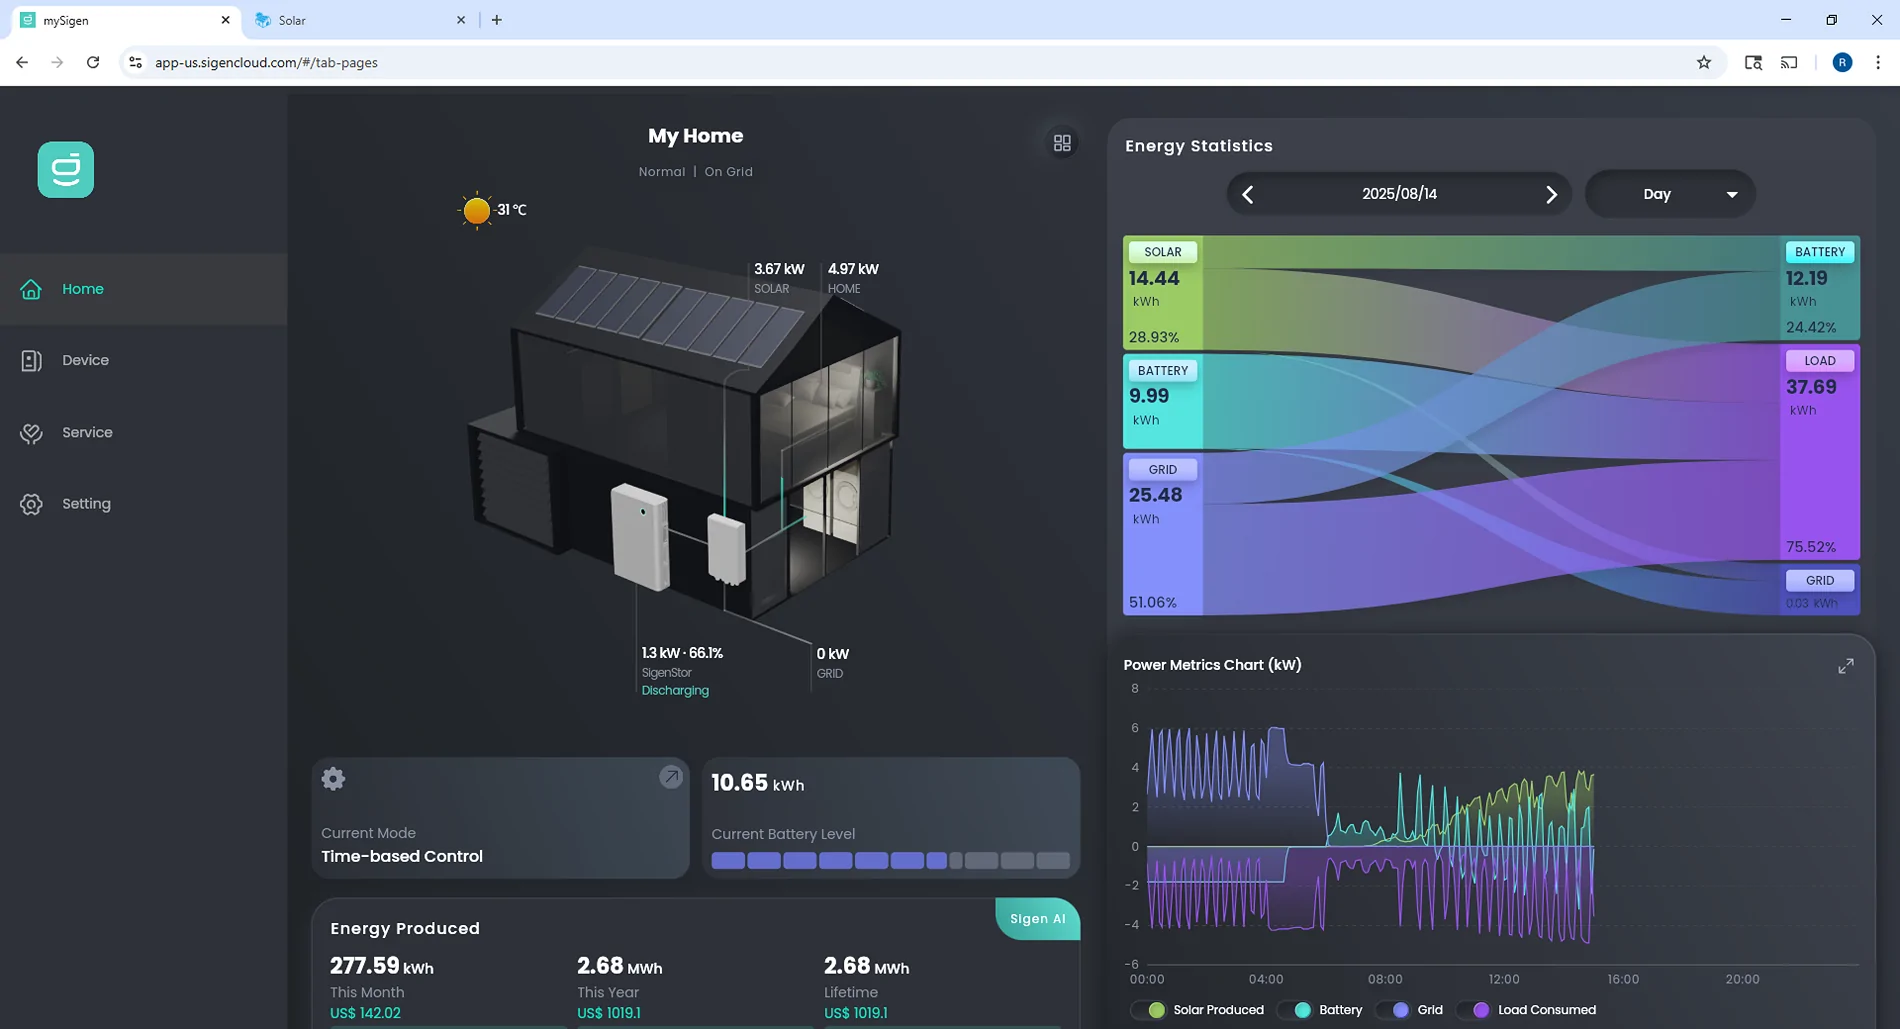The width and height of the screenshot is (1900, 1029).
Task: Open Device in the sidebar
Action: 85,360
